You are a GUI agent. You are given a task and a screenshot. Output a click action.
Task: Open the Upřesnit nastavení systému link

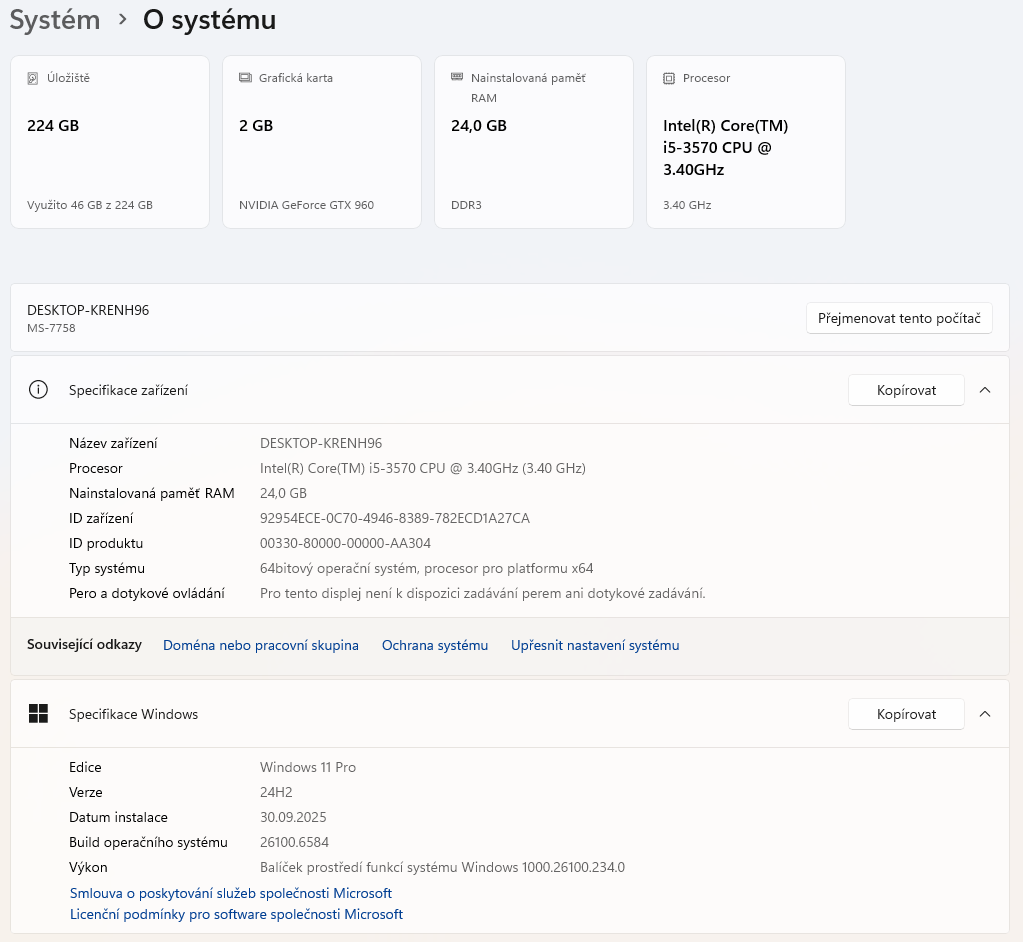pyautogui.click(x=595, y=646)
